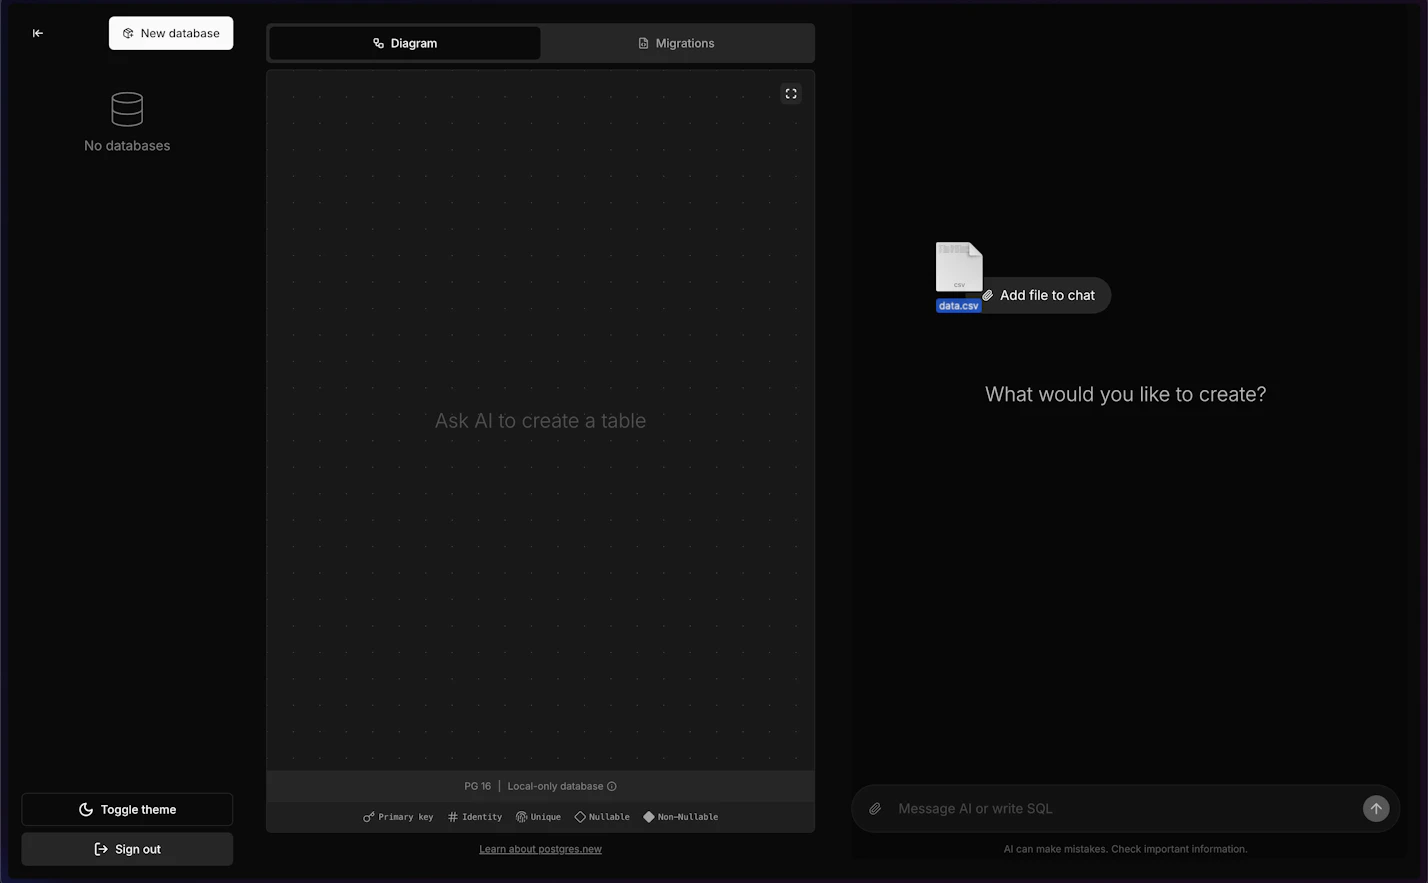1428x883 pixels.
Task: Focus the Message AI or write SQL field
Action: pos(1120,809)
